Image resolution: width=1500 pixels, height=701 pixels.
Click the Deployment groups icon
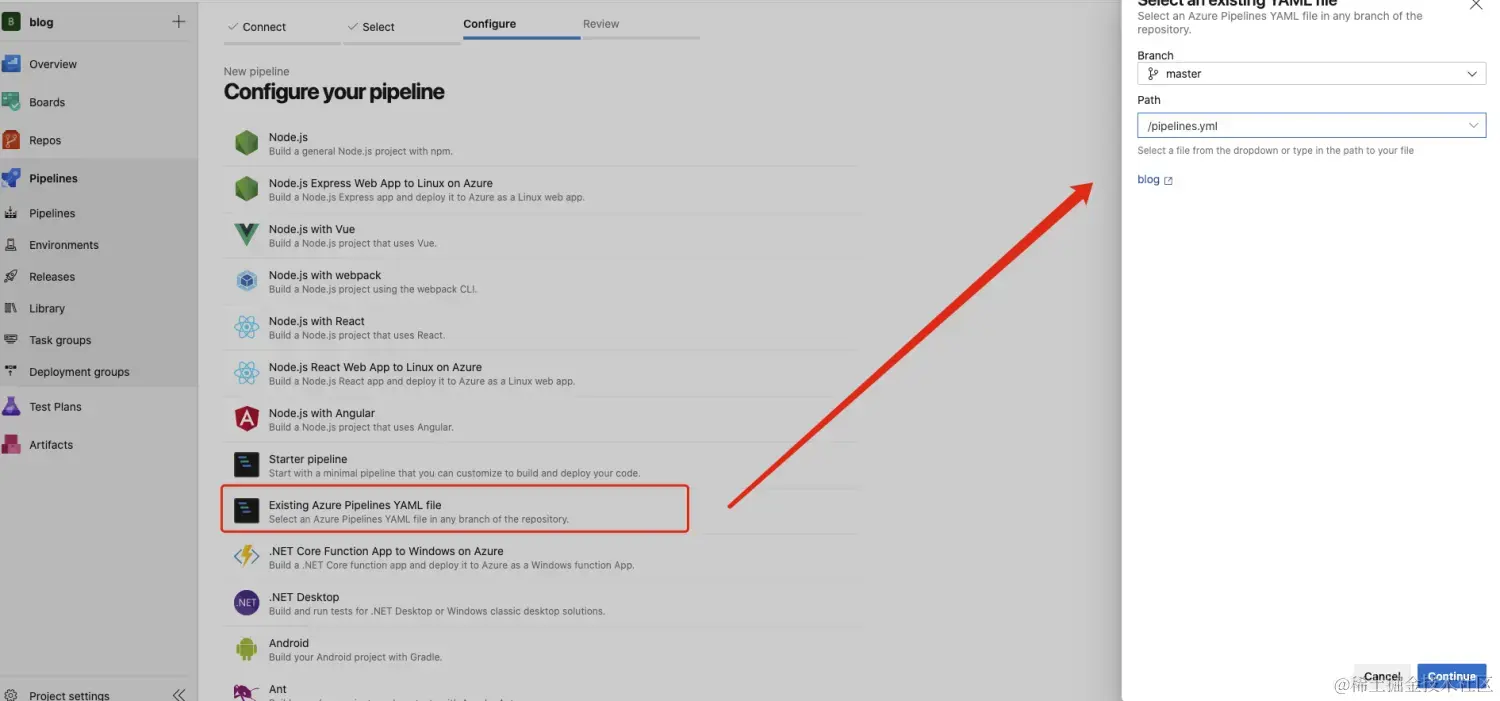coord(11,372)
